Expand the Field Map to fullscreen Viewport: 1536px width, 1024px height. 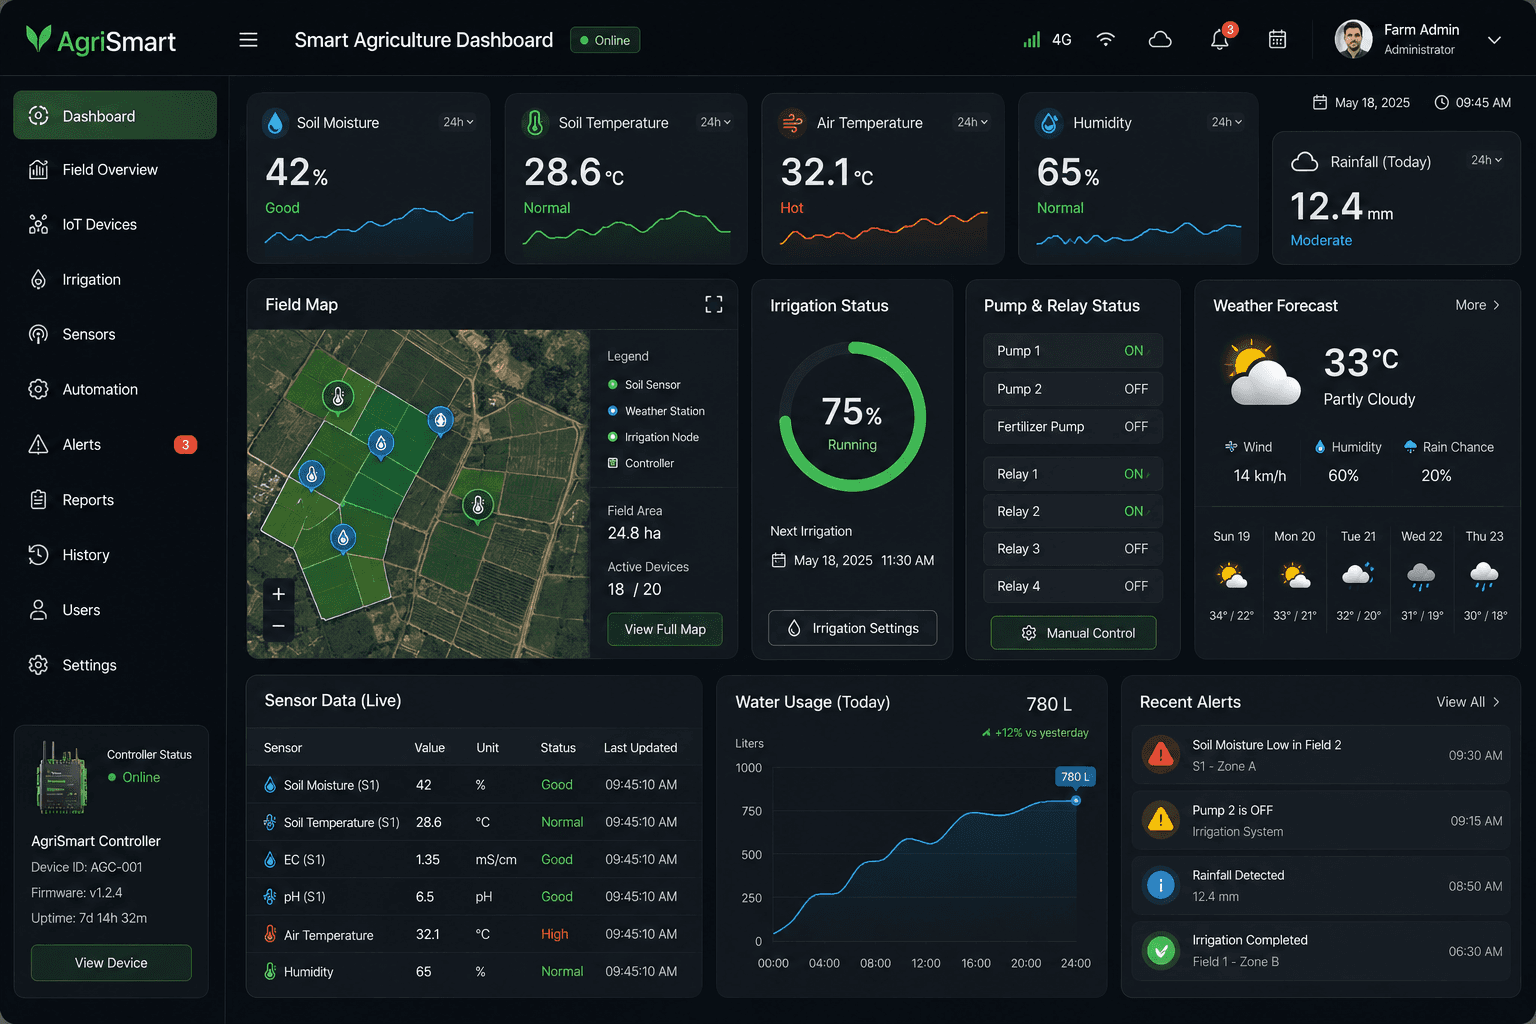point(714,304)
